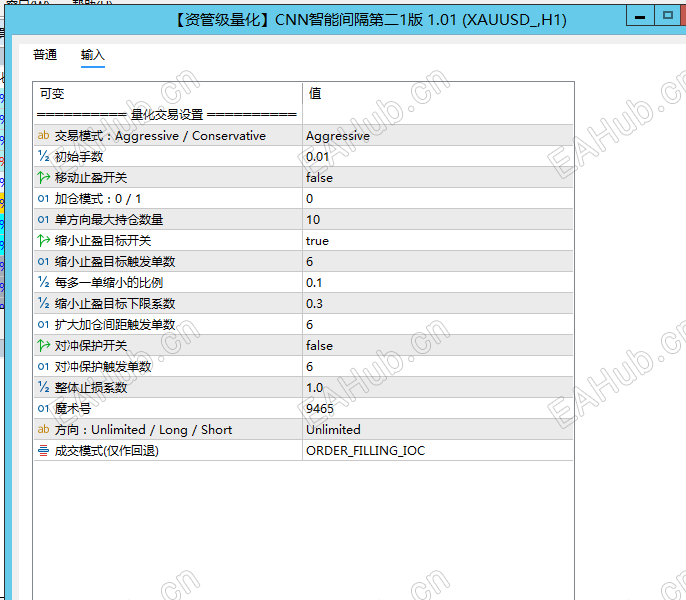Select the 加仓模式：0 / 1 label
Screen dimensions: 686x600
point(98,199)
